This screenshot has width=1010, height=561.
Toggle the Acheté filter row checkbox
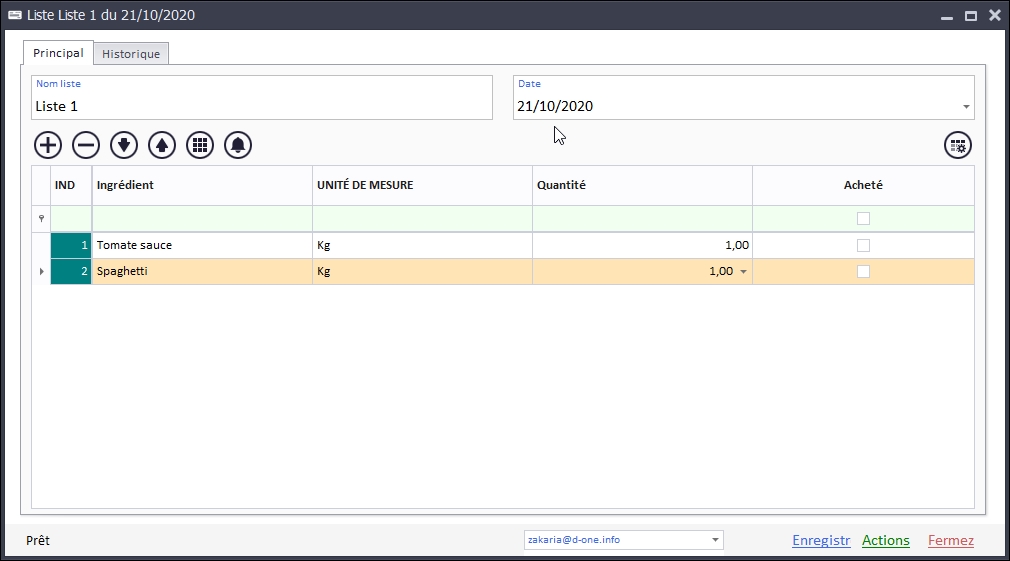pyautogui.click(x=863, y=218)
